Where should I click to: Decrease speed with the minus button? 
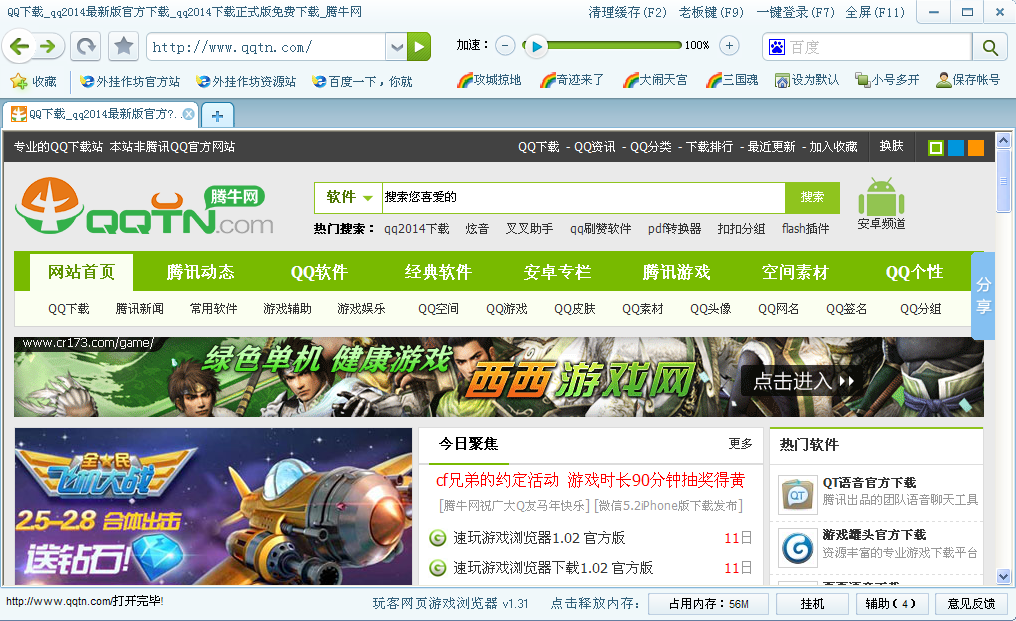click(505, 45)
